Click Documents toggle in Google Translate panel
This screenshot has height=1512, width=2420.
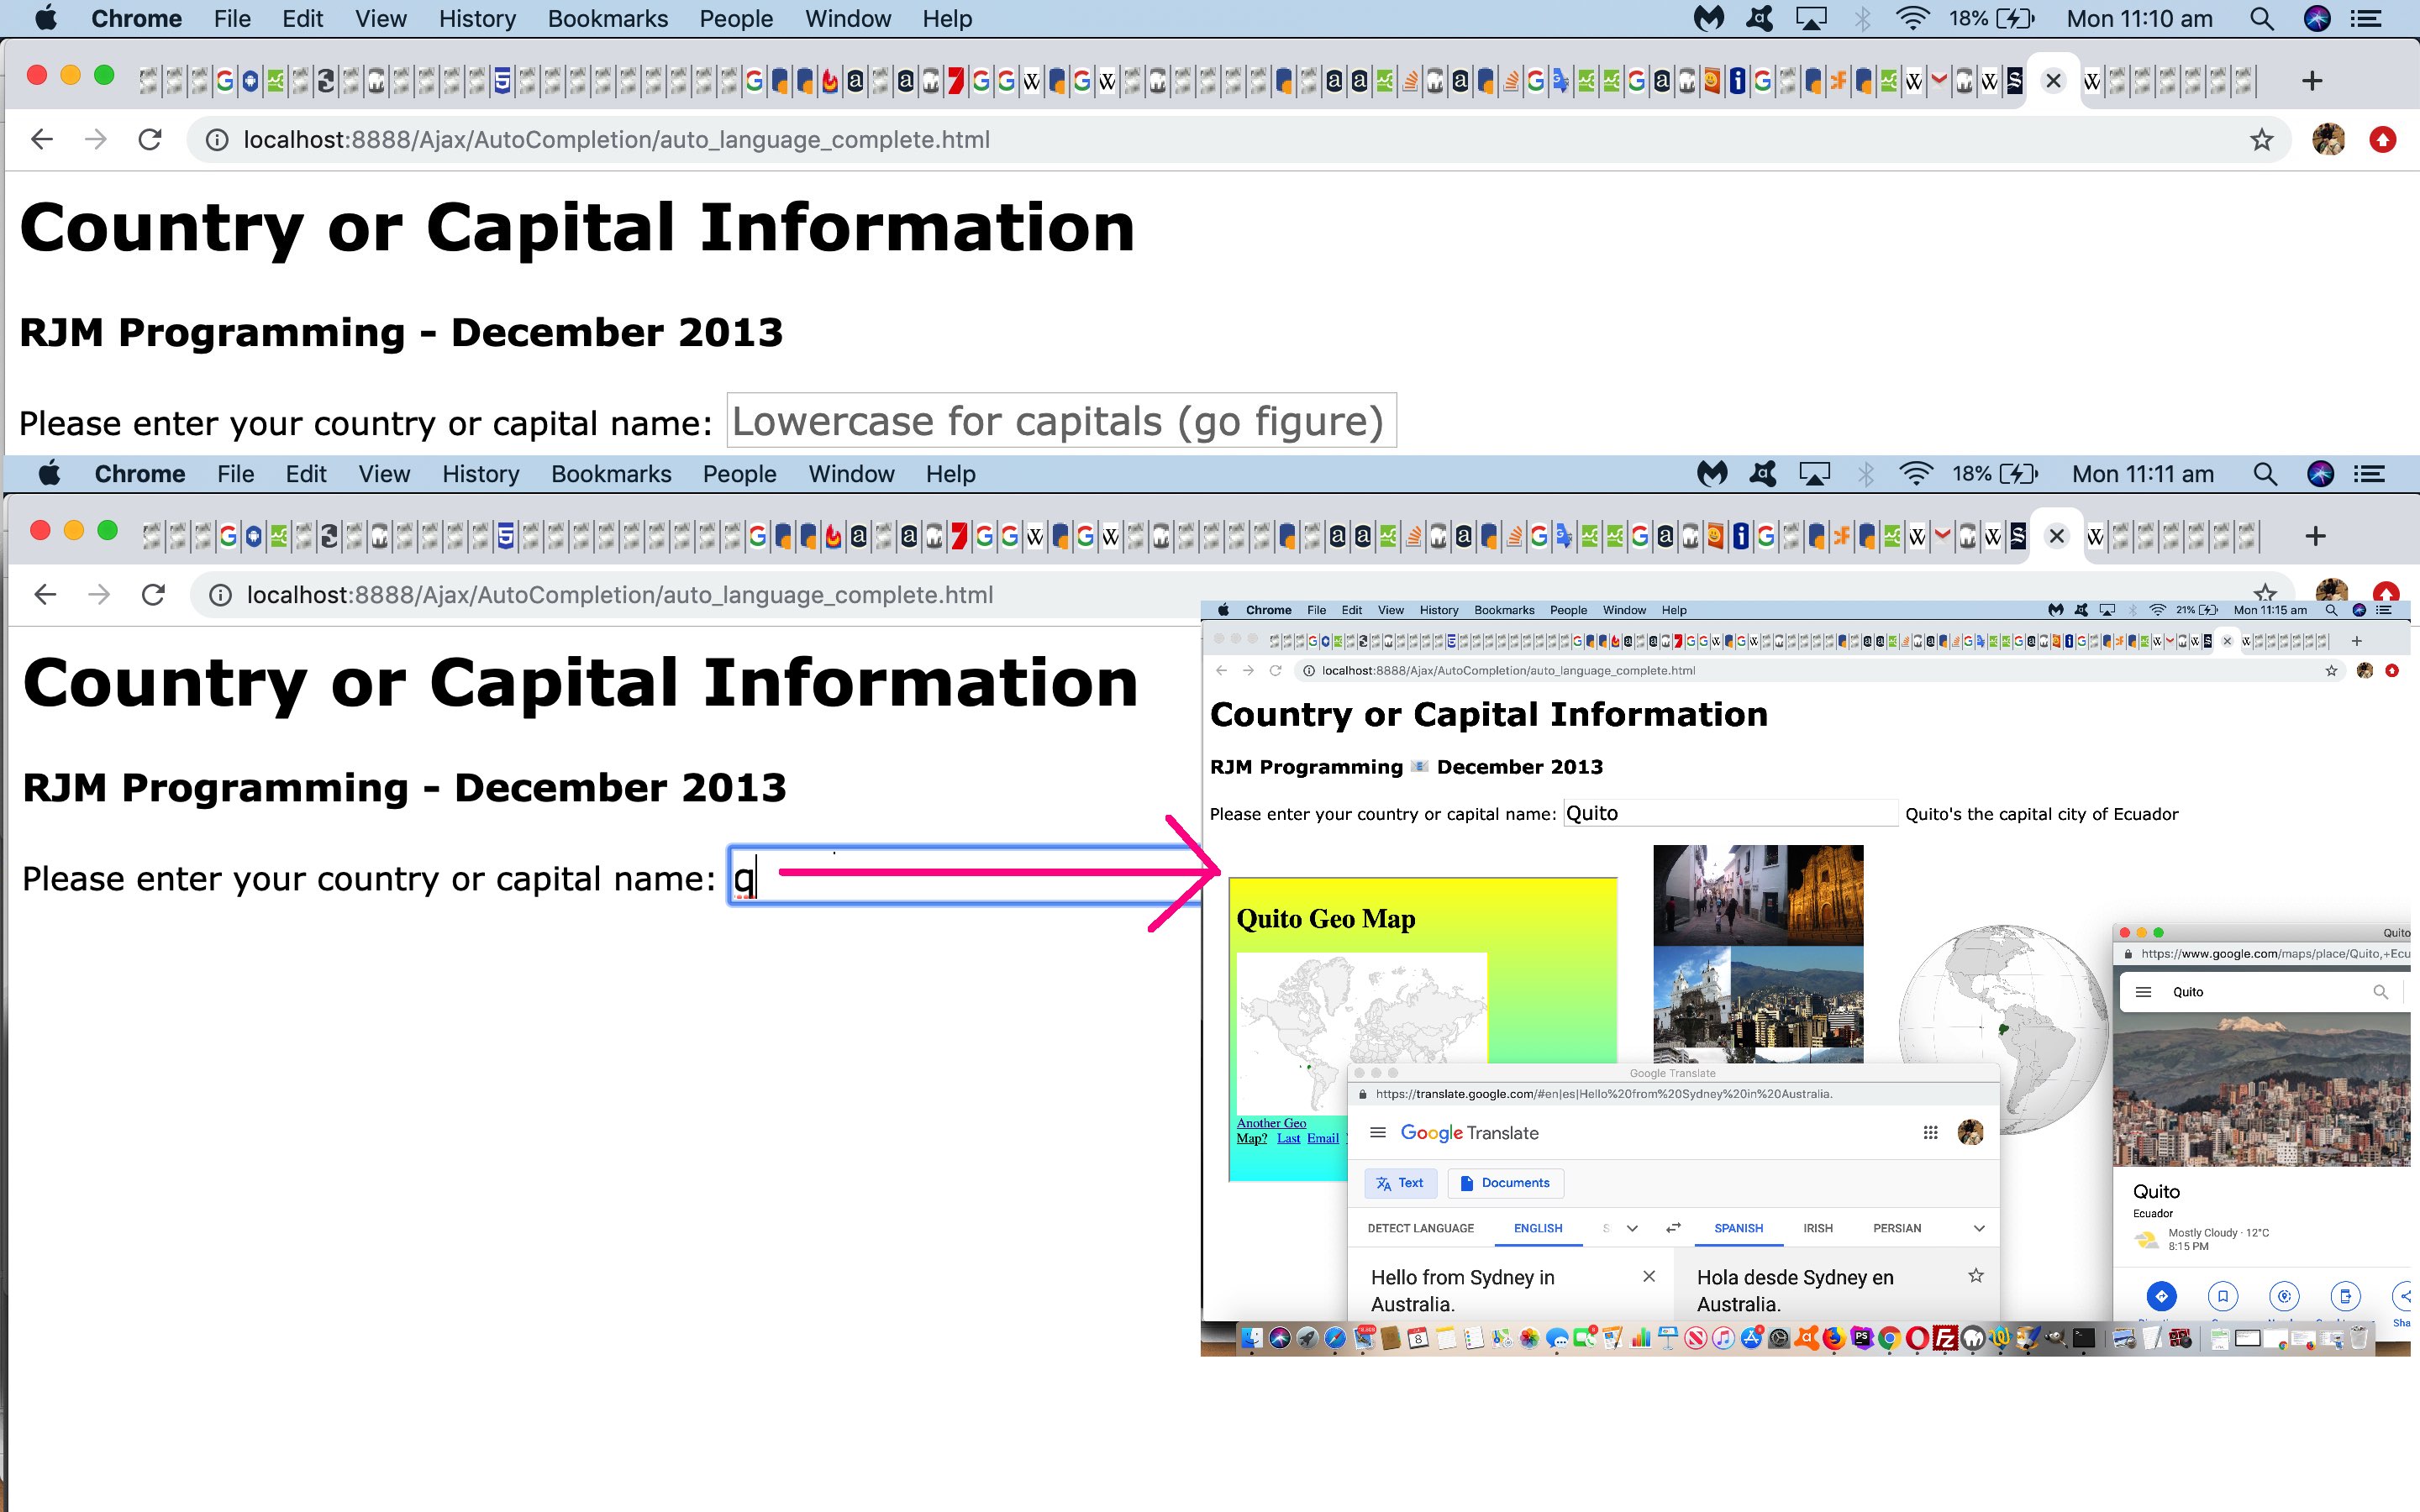click(1505, 1183)
